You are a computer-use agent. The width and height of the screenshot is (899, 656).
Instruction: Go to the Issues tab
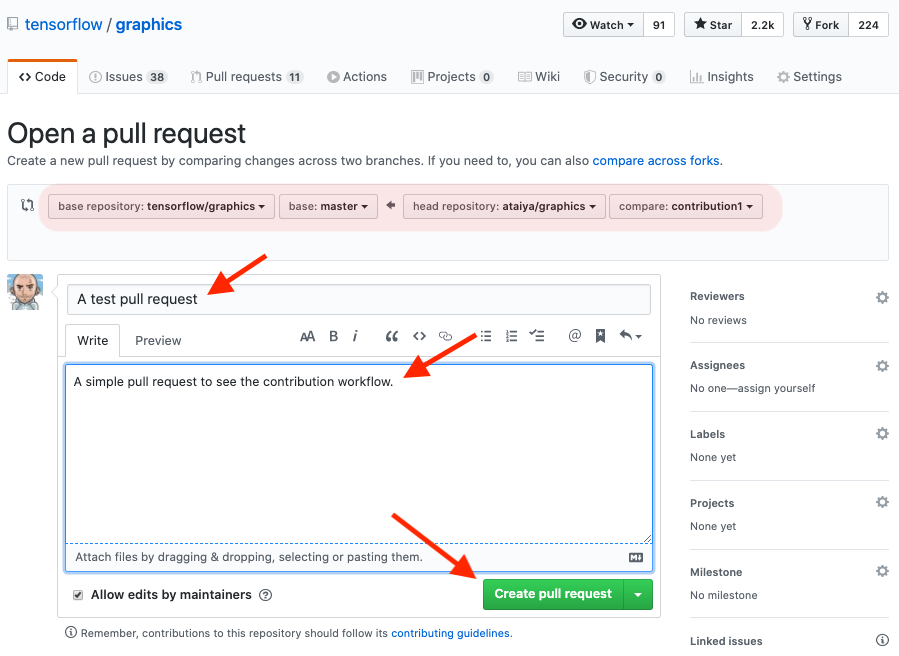point(127,77)
